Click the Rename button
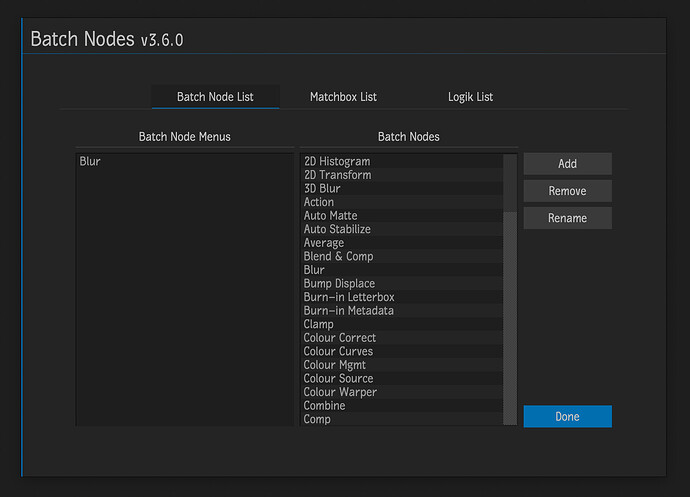Image resolution: width=690 pixels, height=497 pixels. 567,218
